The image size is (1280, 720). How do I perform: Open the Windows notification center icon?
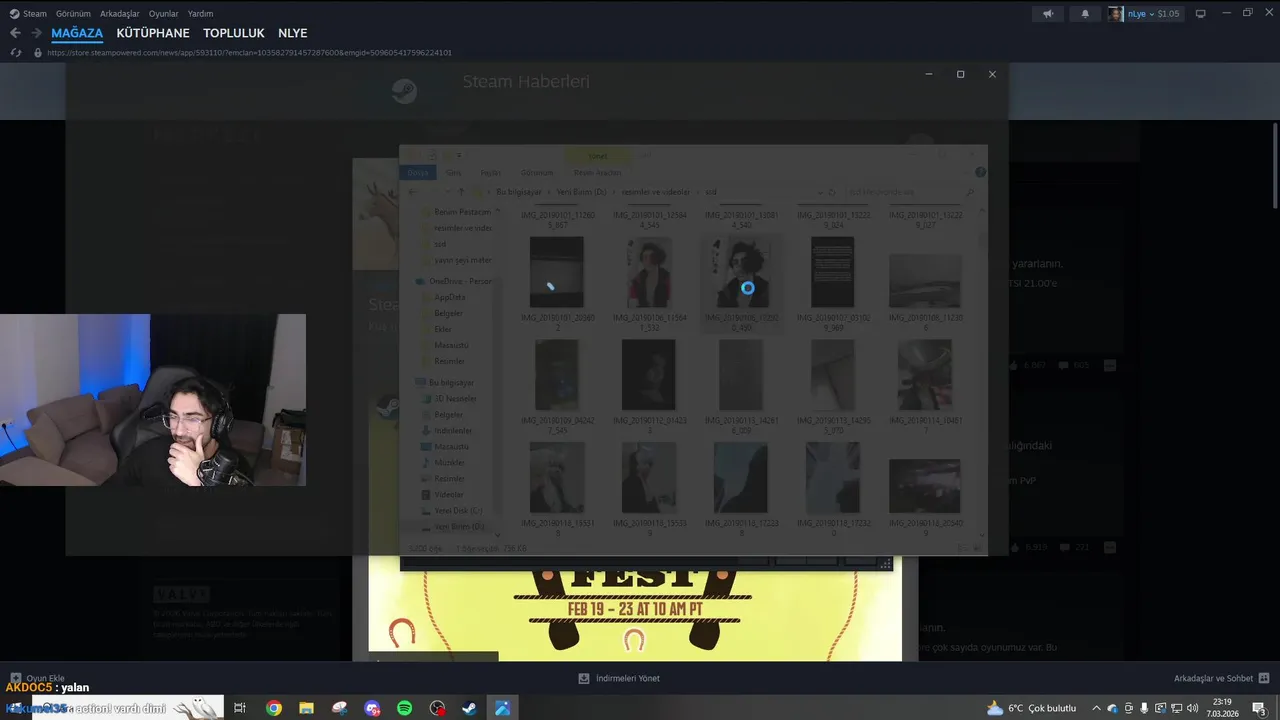click(x=1259, y=708)
